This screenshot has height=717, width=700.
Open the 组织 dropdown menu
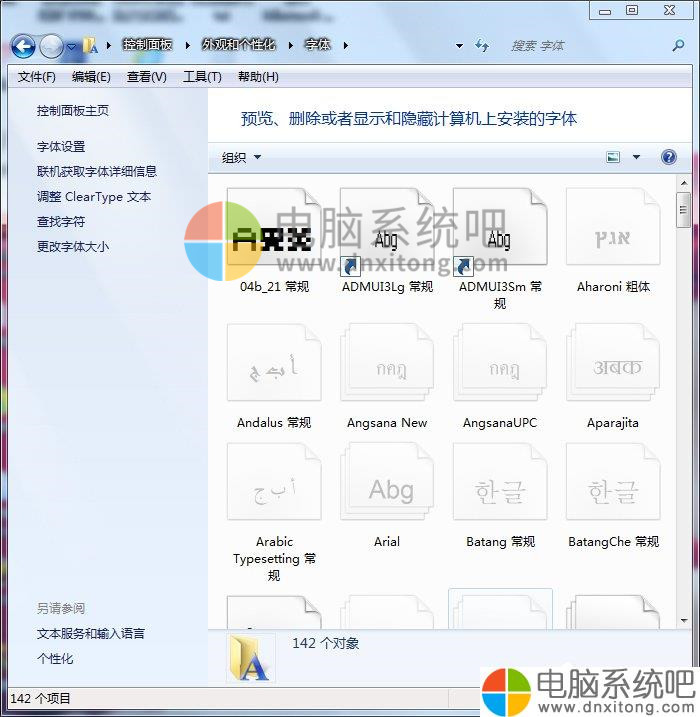pyautogui.click(x=241, y=157)
